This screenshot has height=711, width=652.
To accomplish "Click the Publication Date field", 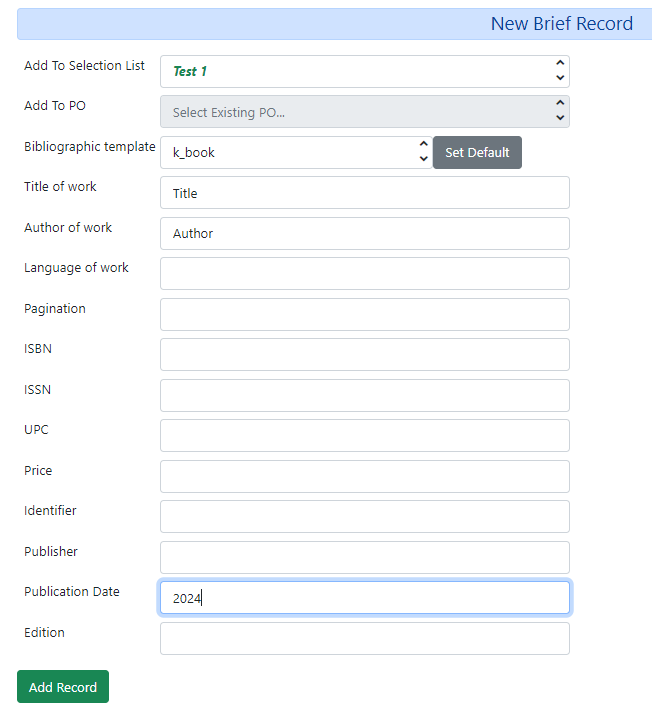I will [364, 598].
